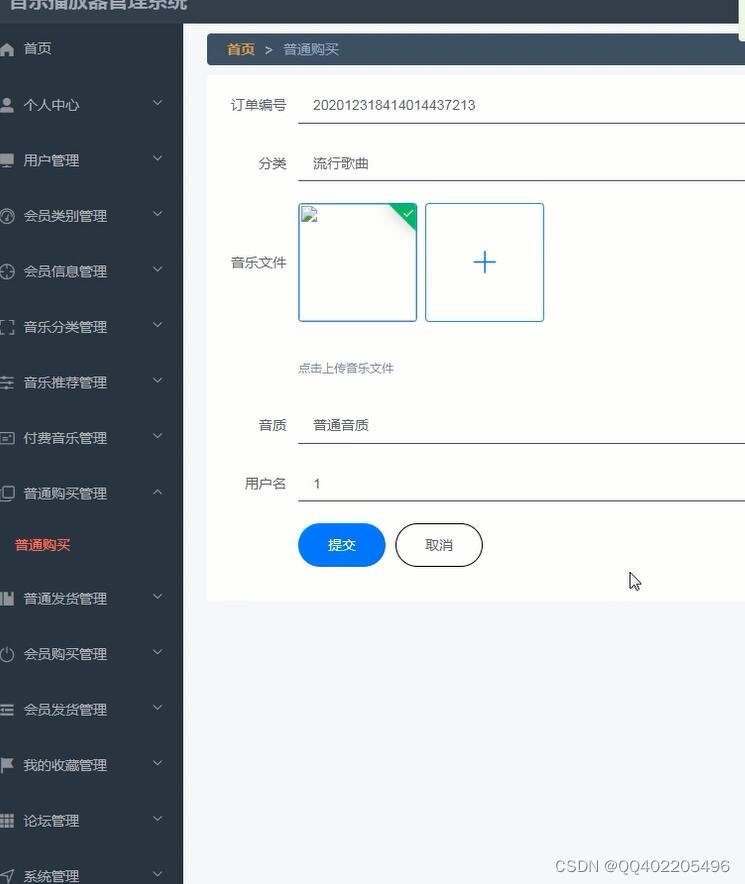
Task: Expand 论坛管理 chevron
Action: coord(158,819)
